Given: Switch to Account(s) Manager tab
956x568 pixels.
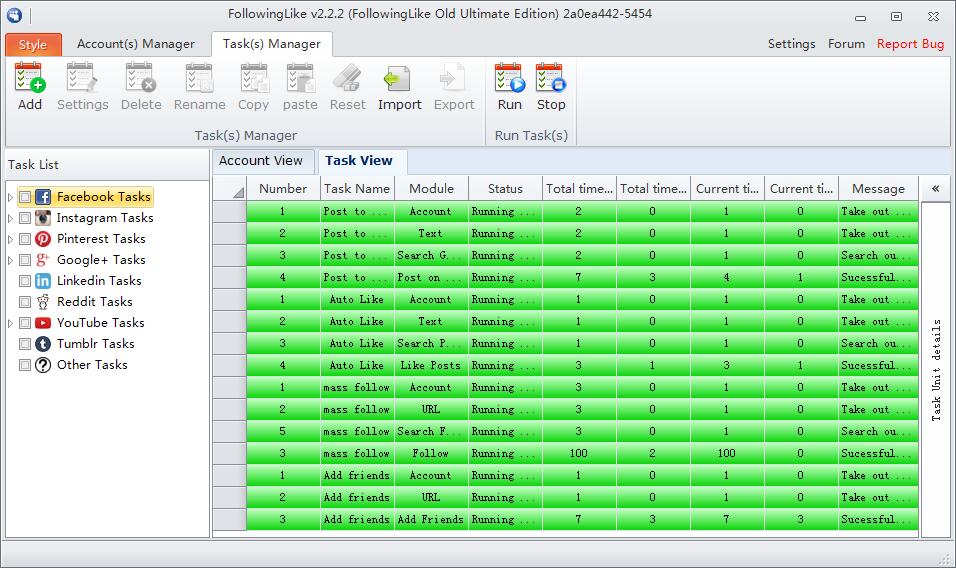Looking at the screenshot, I should [135, 44].
